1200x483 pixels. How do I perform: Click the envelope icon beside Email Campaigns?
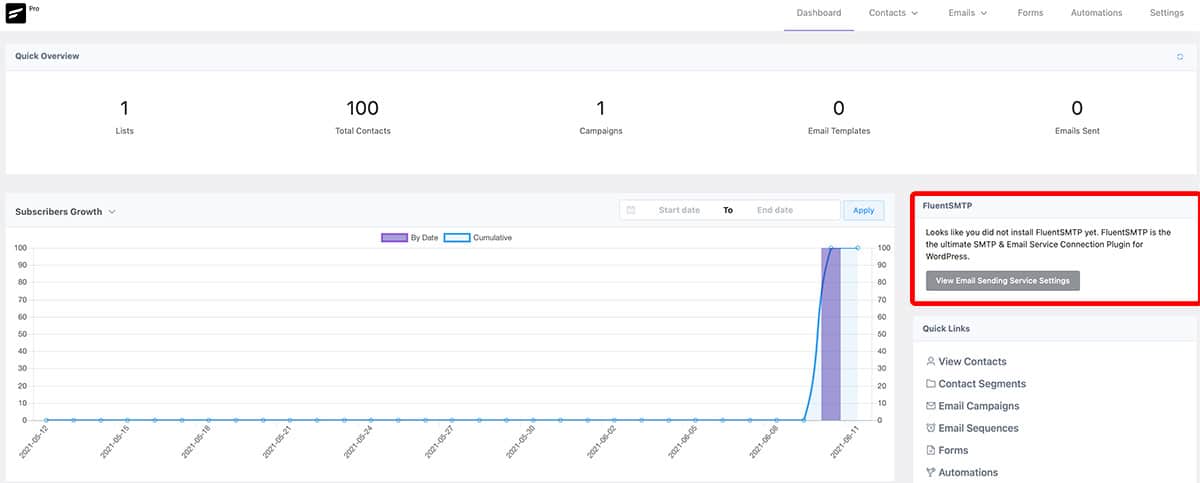931,406
